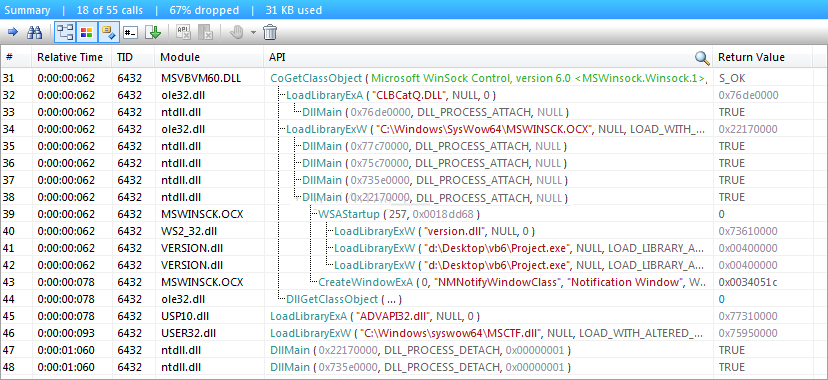Click the hand breakpoint icon

[x=236, y=33]
